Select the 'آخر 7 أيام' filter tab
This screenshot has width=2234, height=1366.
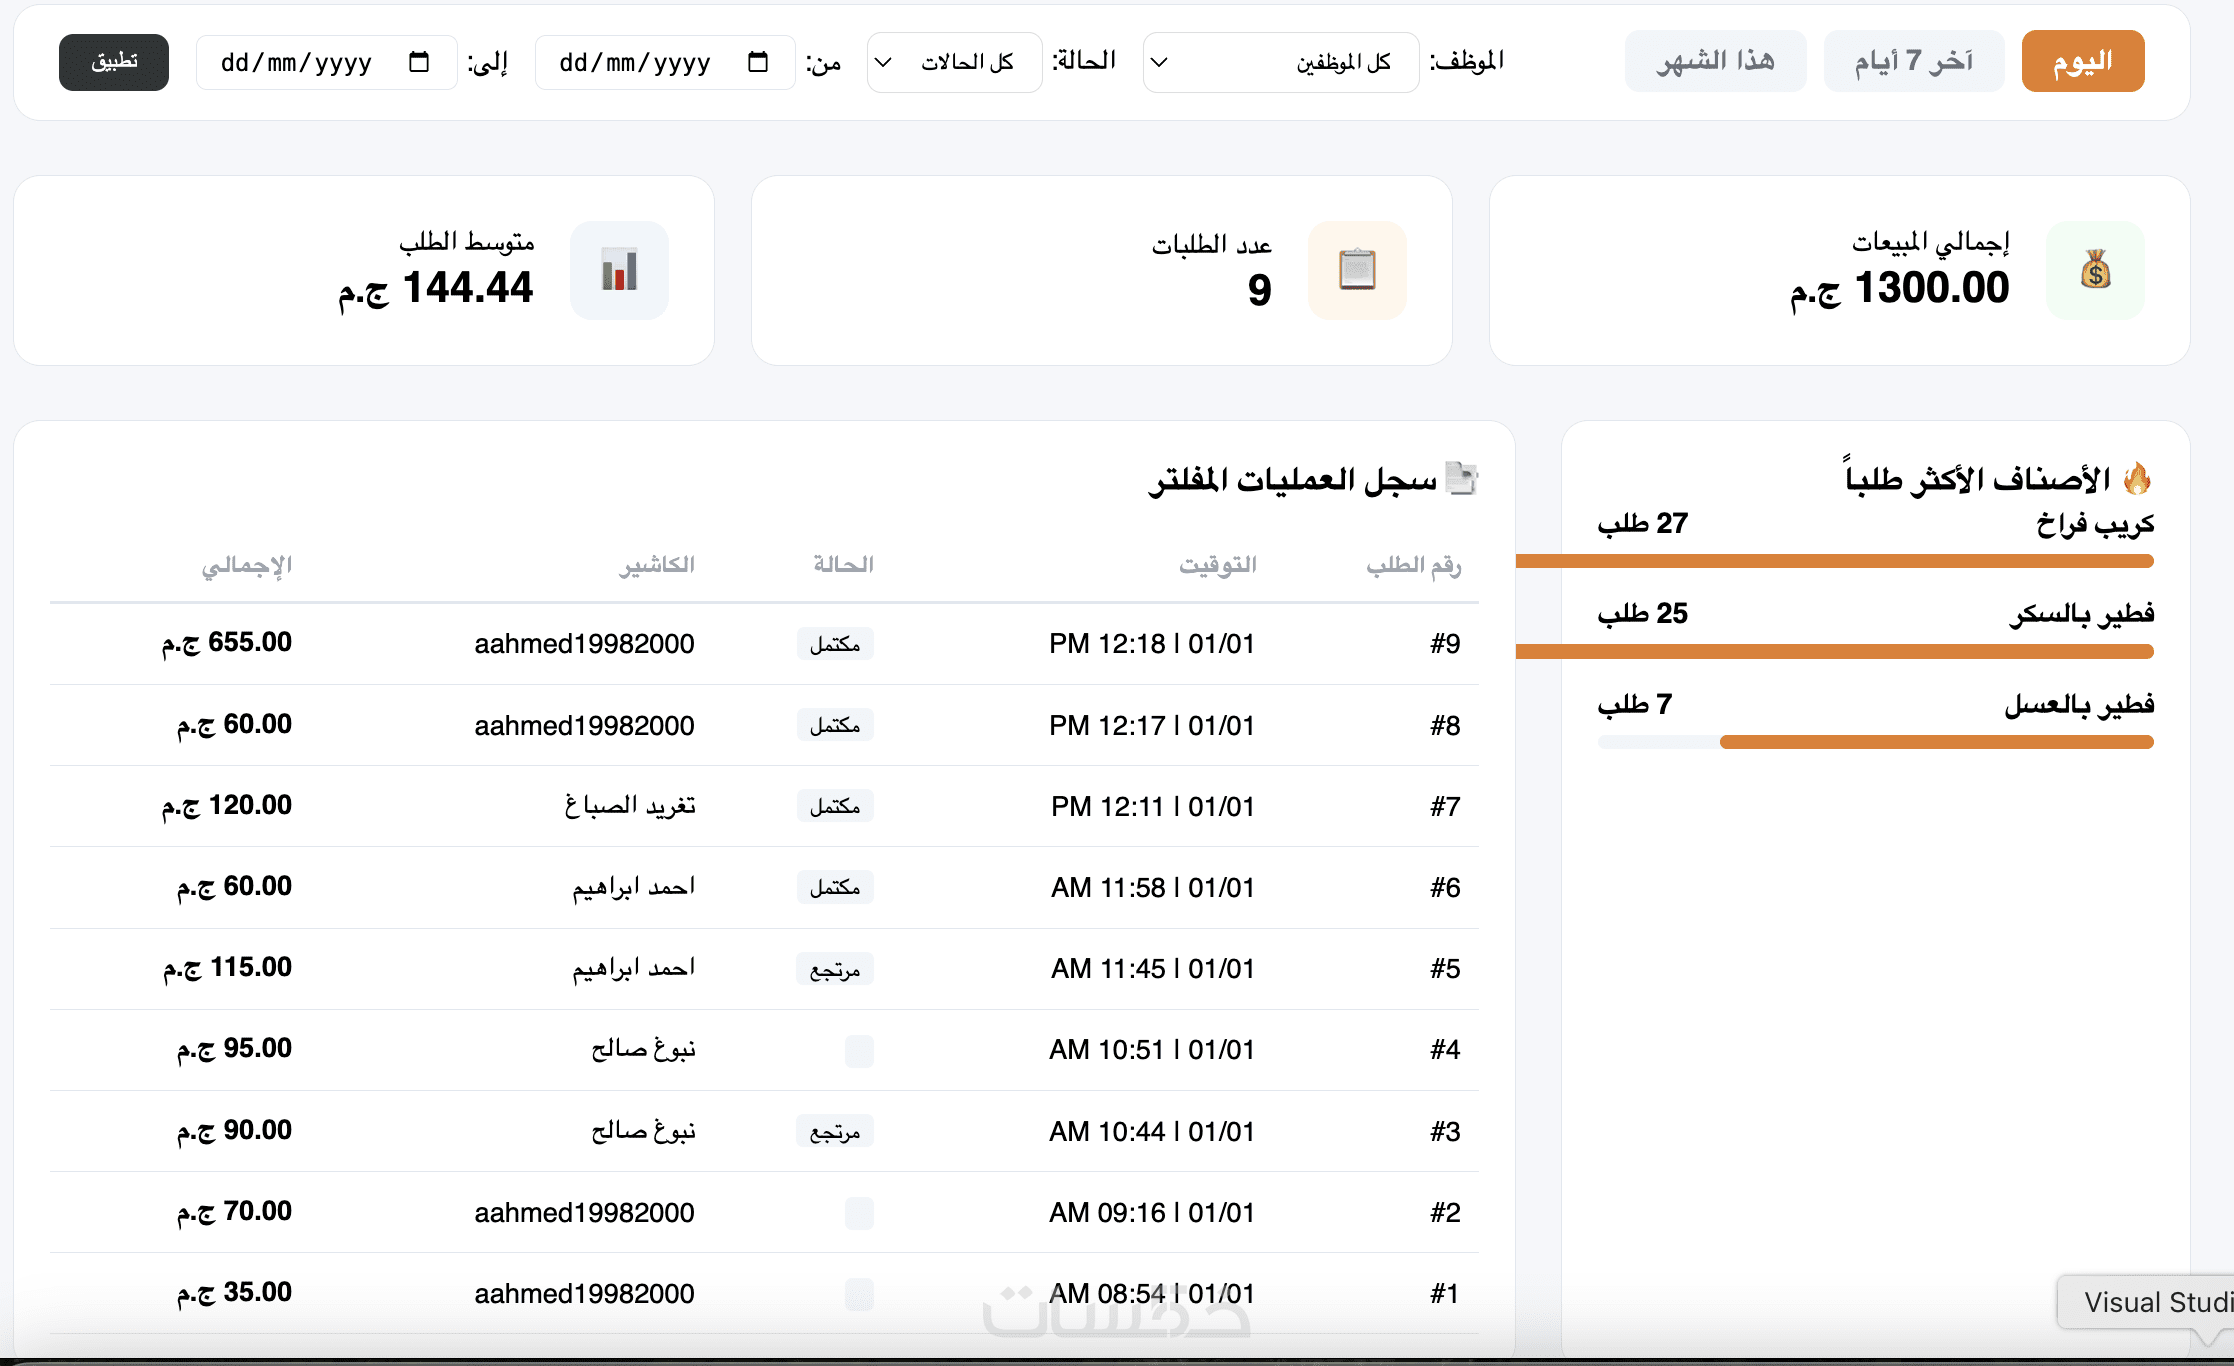pos(1913,61)
